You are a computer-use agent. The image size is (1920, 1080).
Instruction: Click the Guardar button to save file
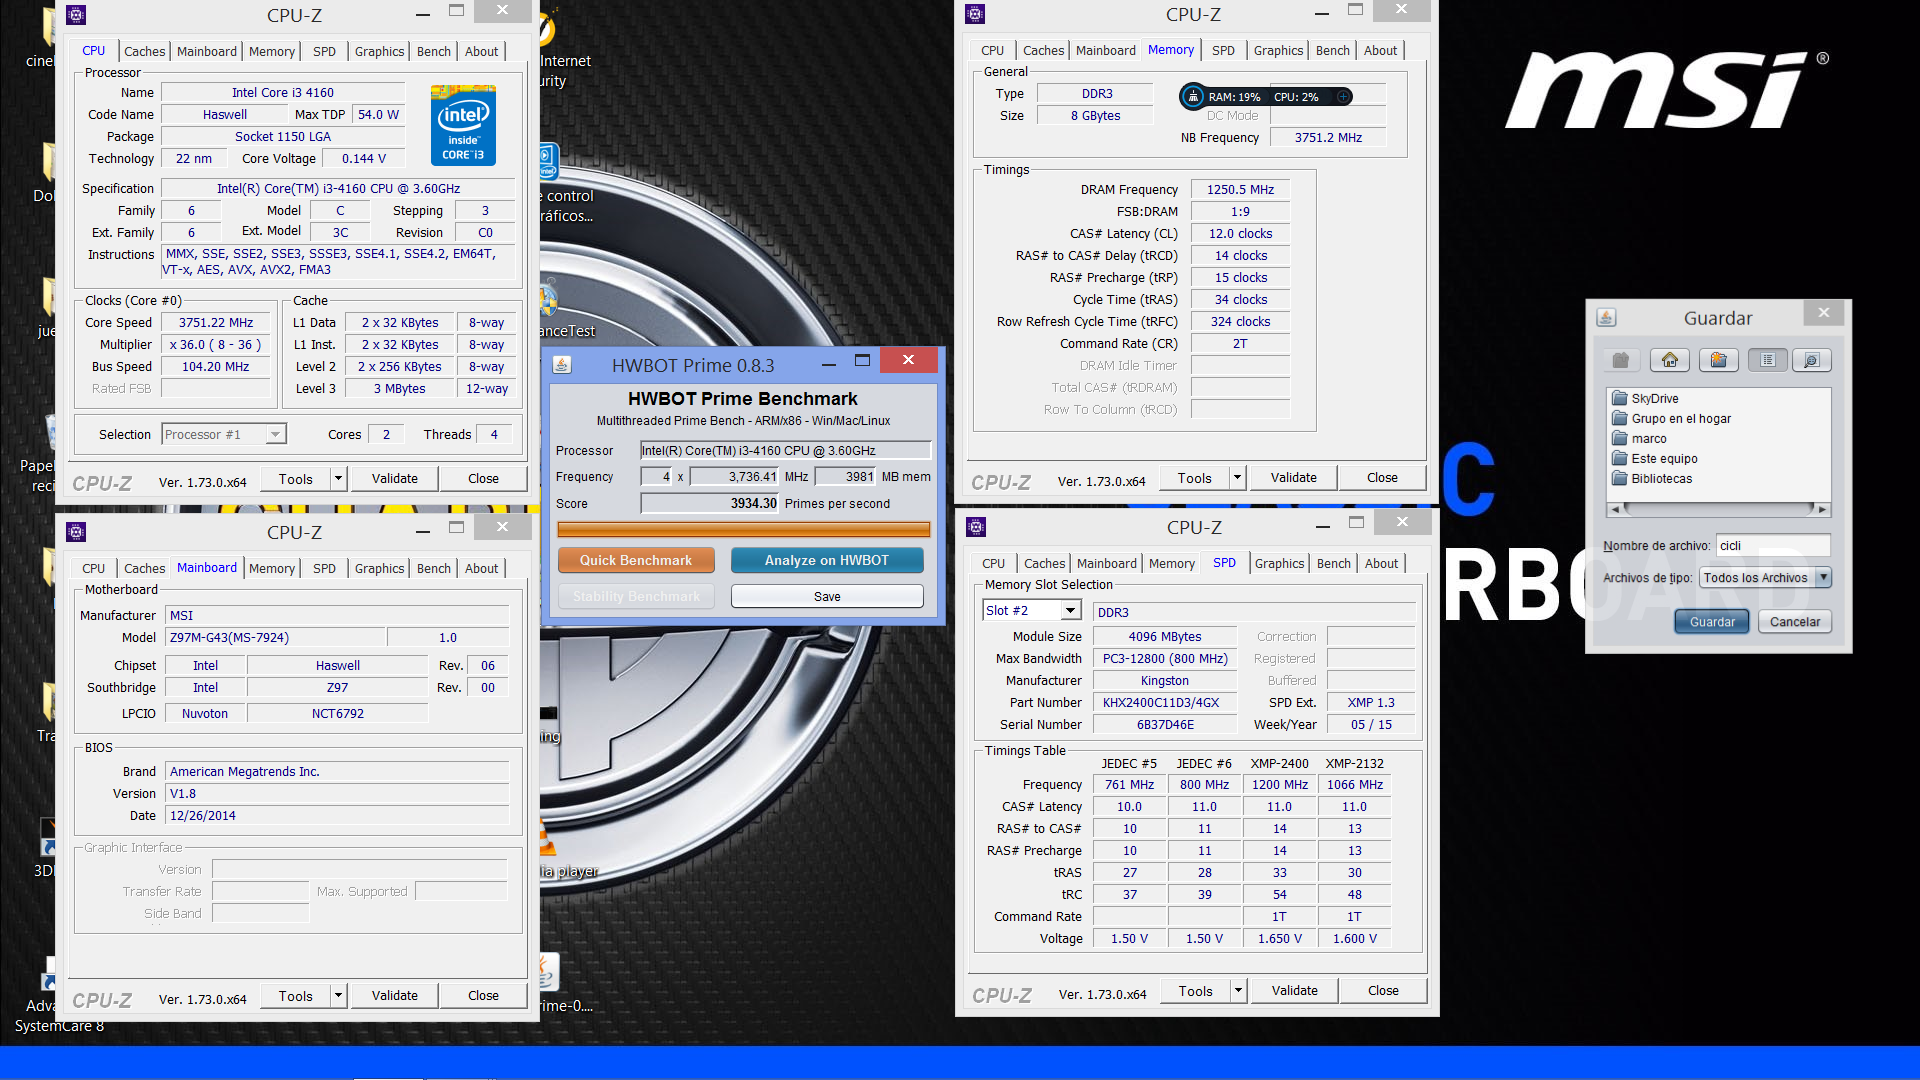(1712, 621)
